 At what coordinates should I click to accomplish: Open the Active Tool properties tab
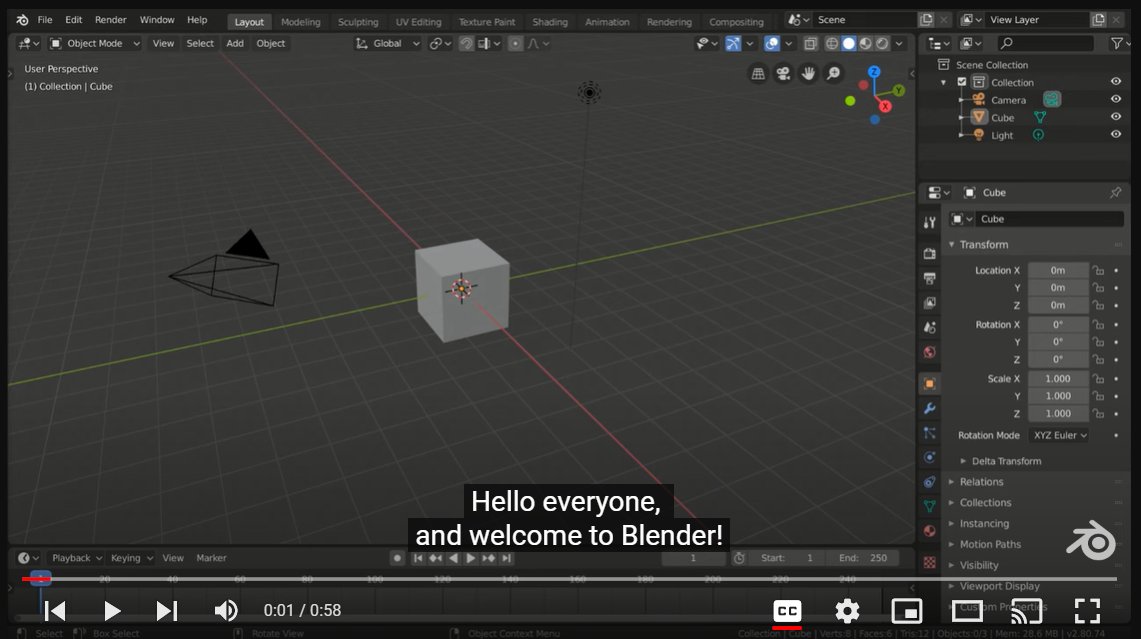(x=929, y=223)
